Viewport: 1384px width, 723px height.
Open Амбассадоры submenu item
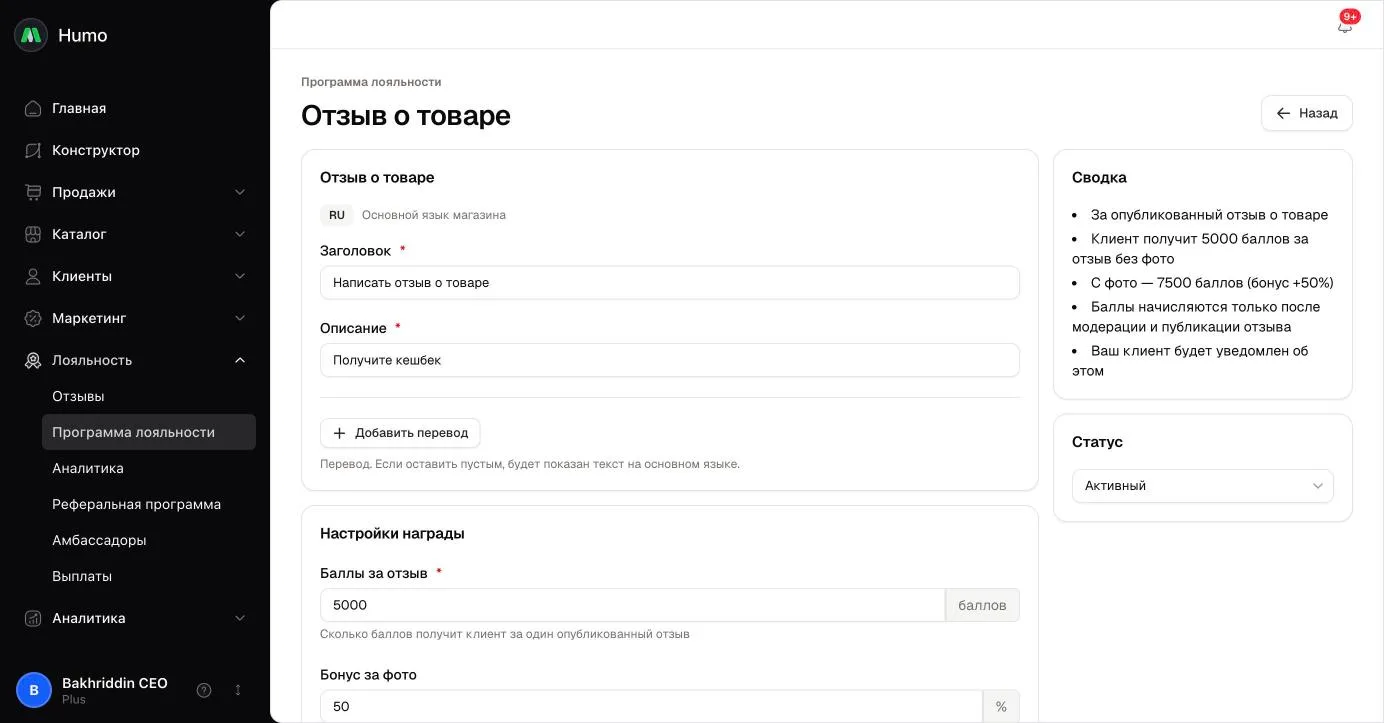149,540
